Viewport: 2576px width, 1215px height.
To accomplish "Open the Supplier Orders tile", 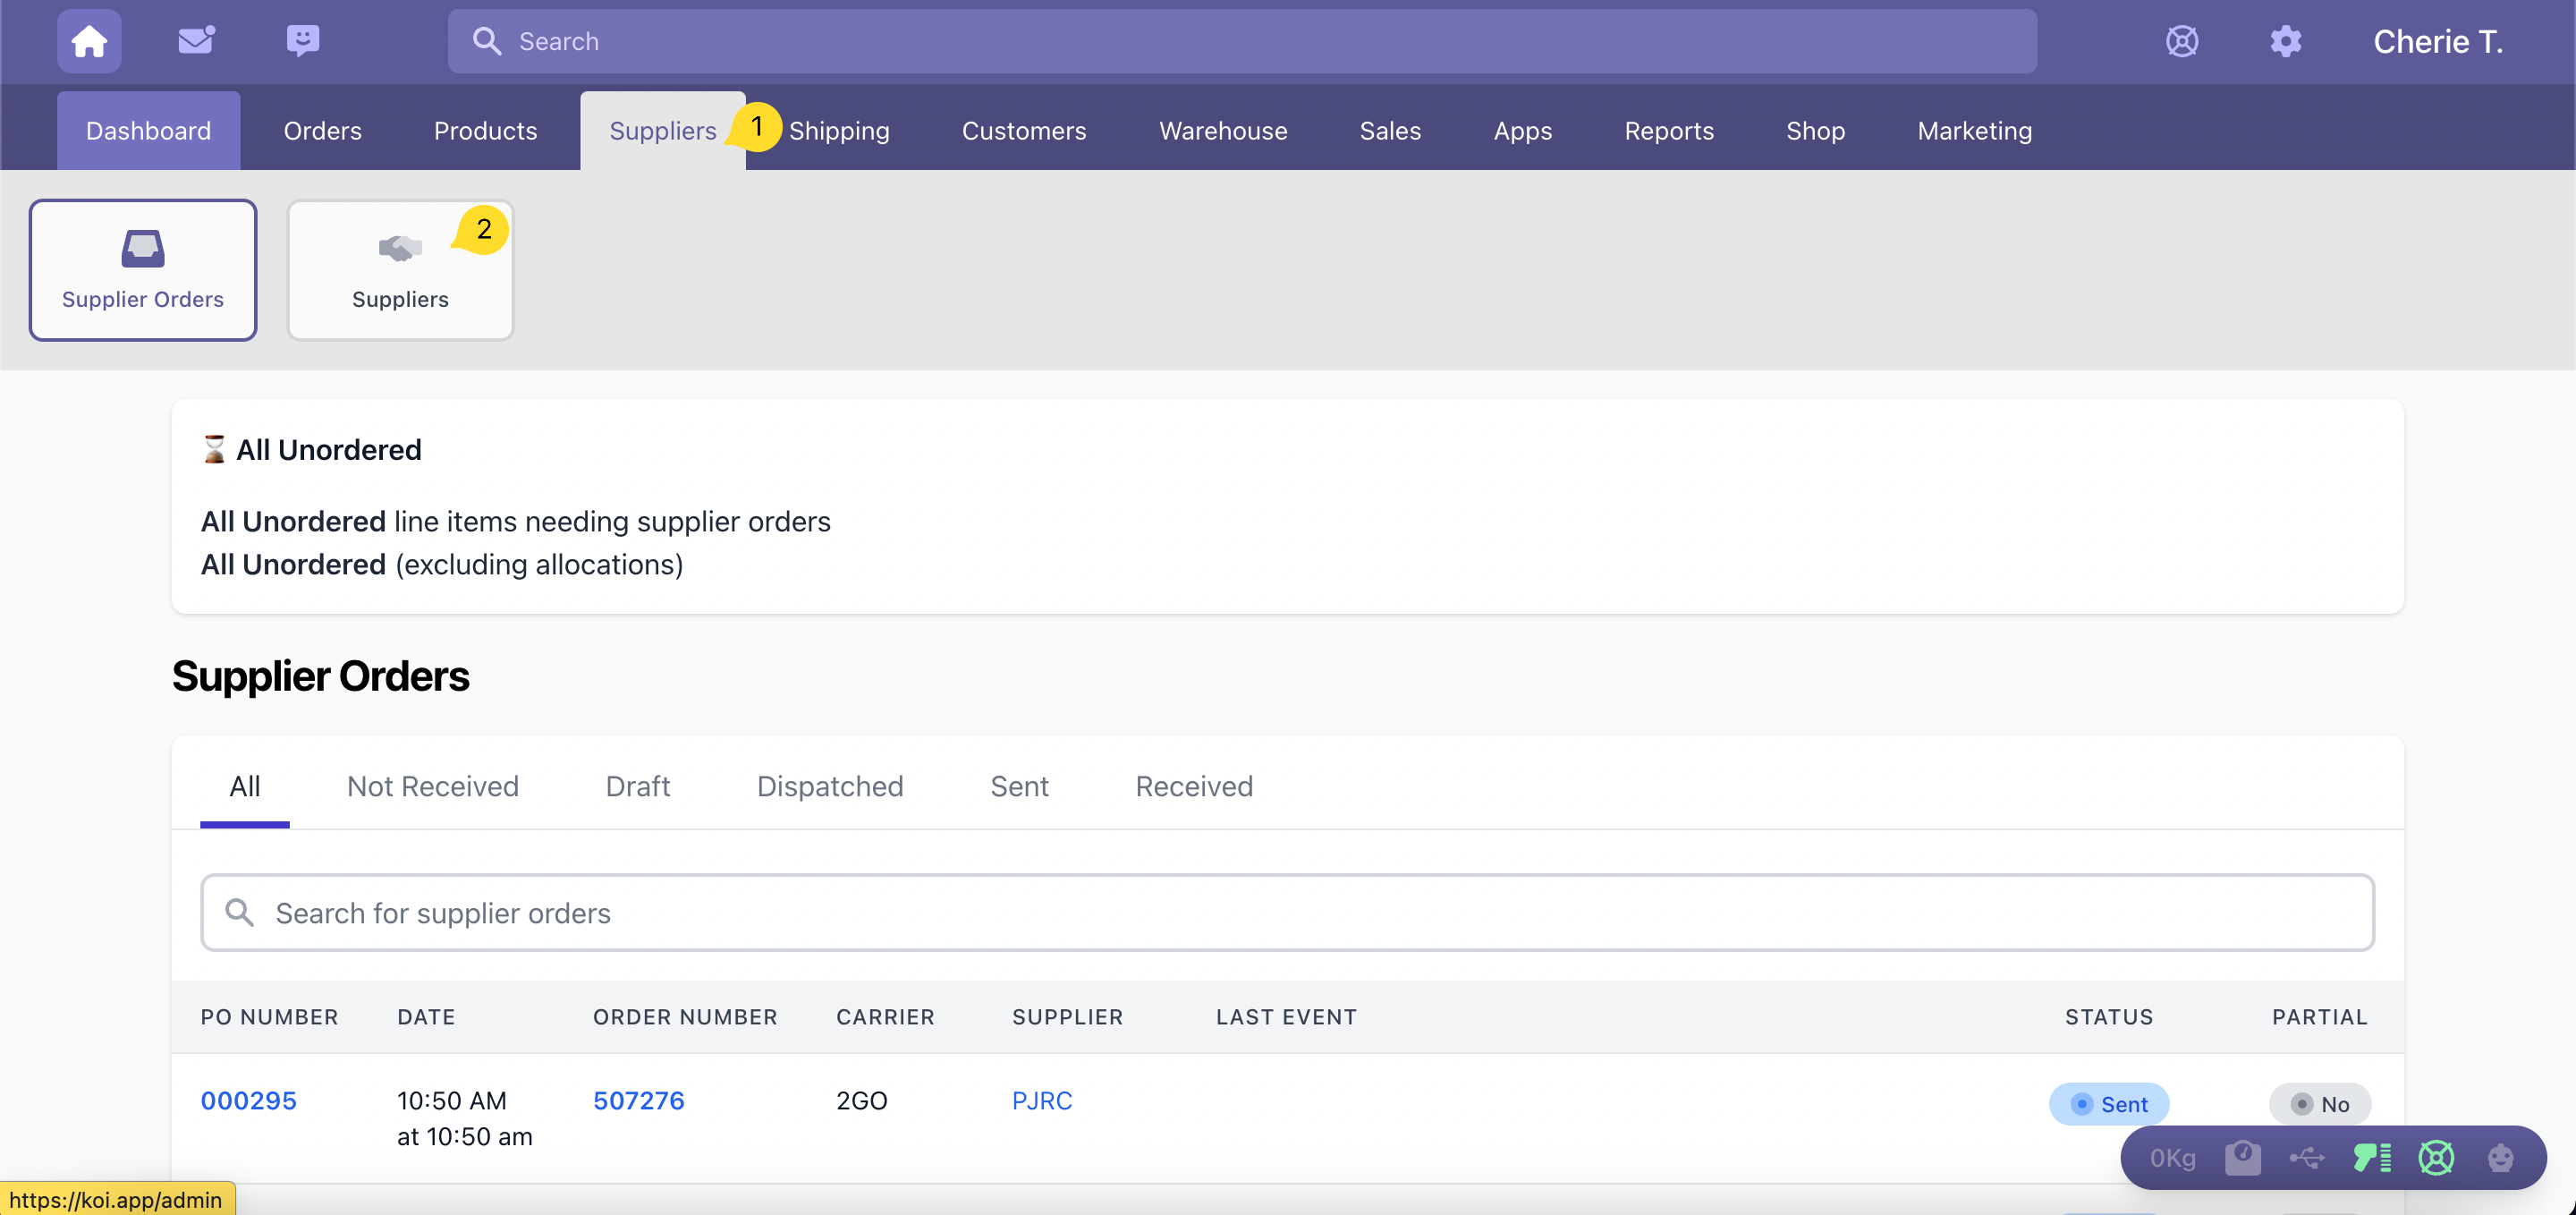I will click(143, 270).
